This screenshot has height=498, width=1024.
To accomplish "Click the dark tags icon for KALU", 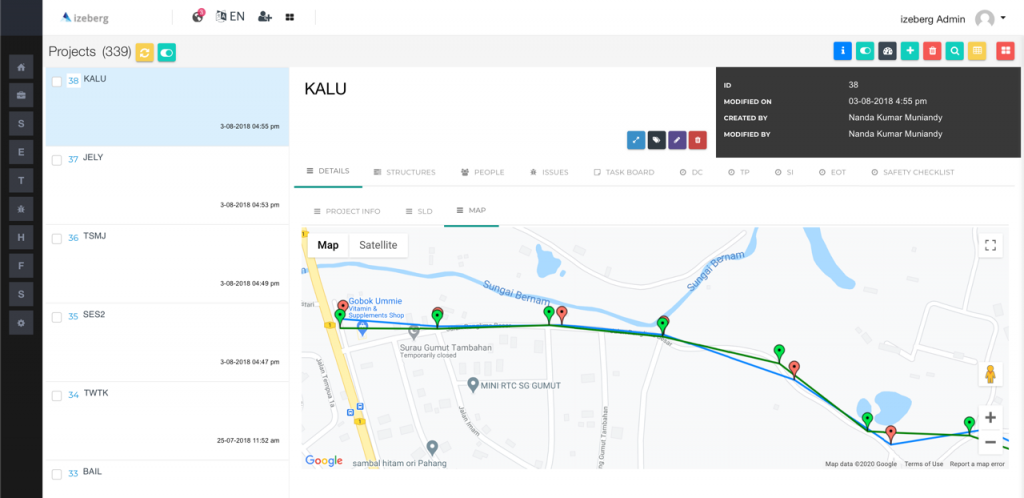I will [656, 141].
